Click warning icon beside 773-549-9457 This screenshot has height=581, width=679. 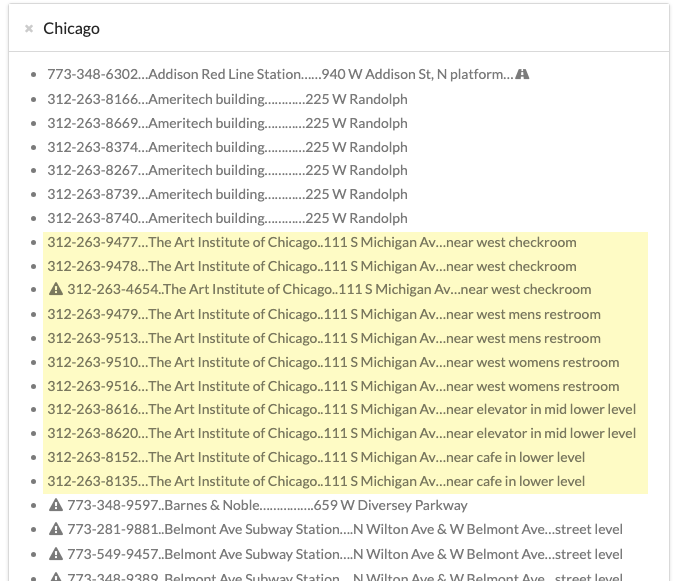(x=56, y=554)
